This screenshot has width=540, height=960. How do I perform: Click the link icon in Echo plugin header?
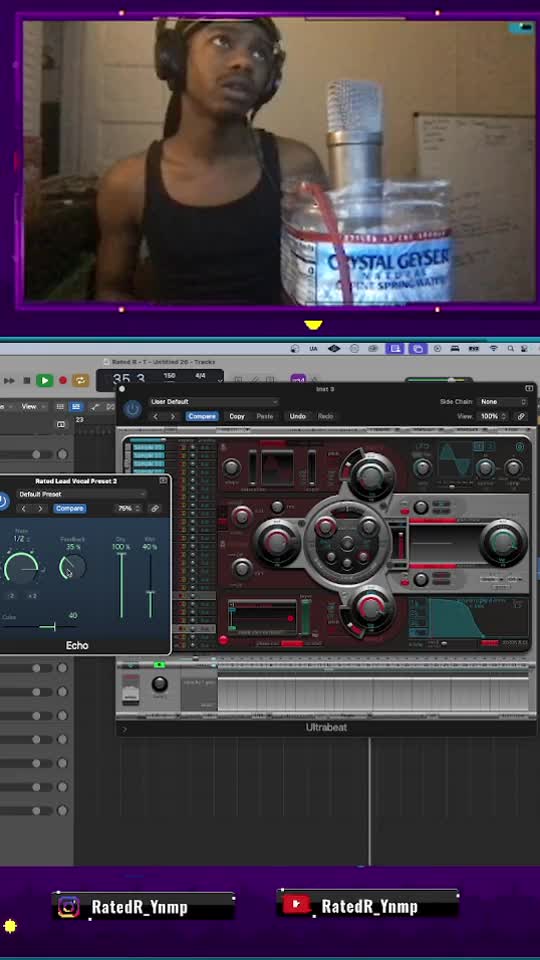155,508
